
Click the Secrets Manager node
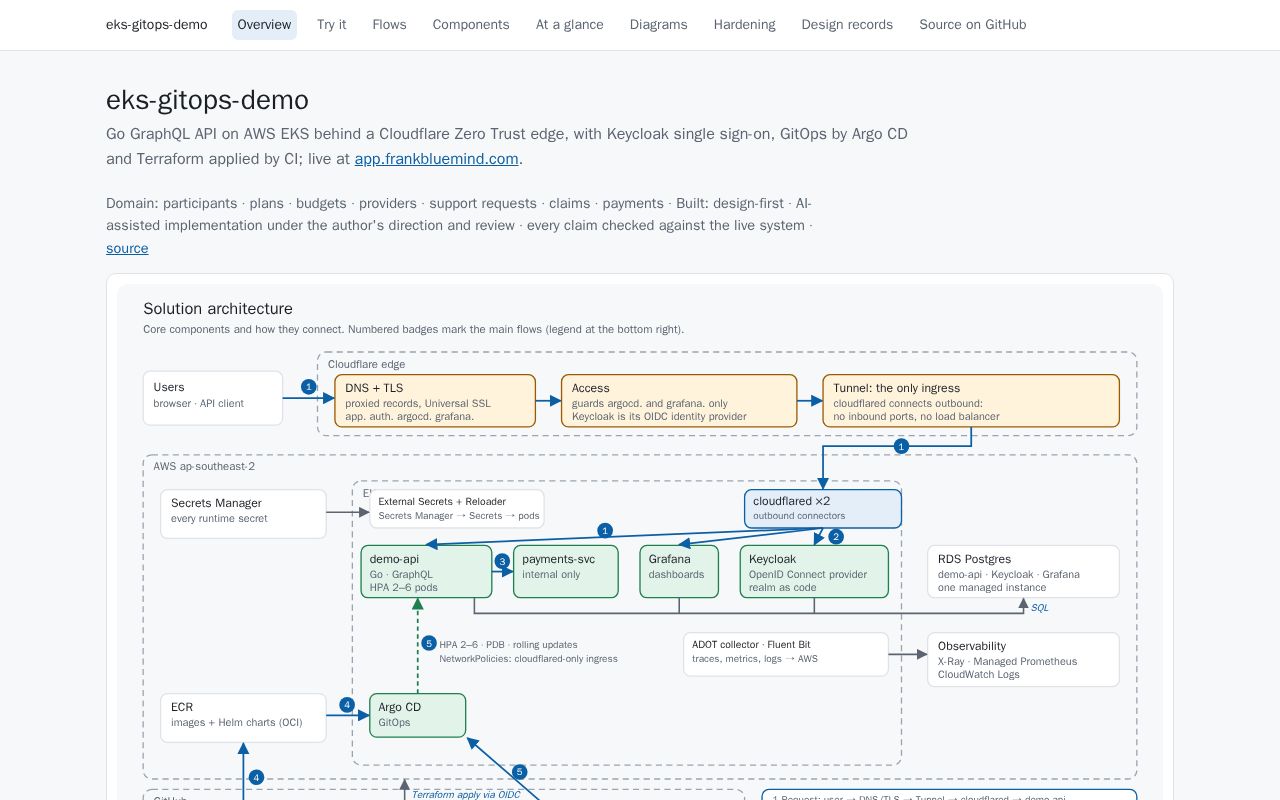[243, 514]
